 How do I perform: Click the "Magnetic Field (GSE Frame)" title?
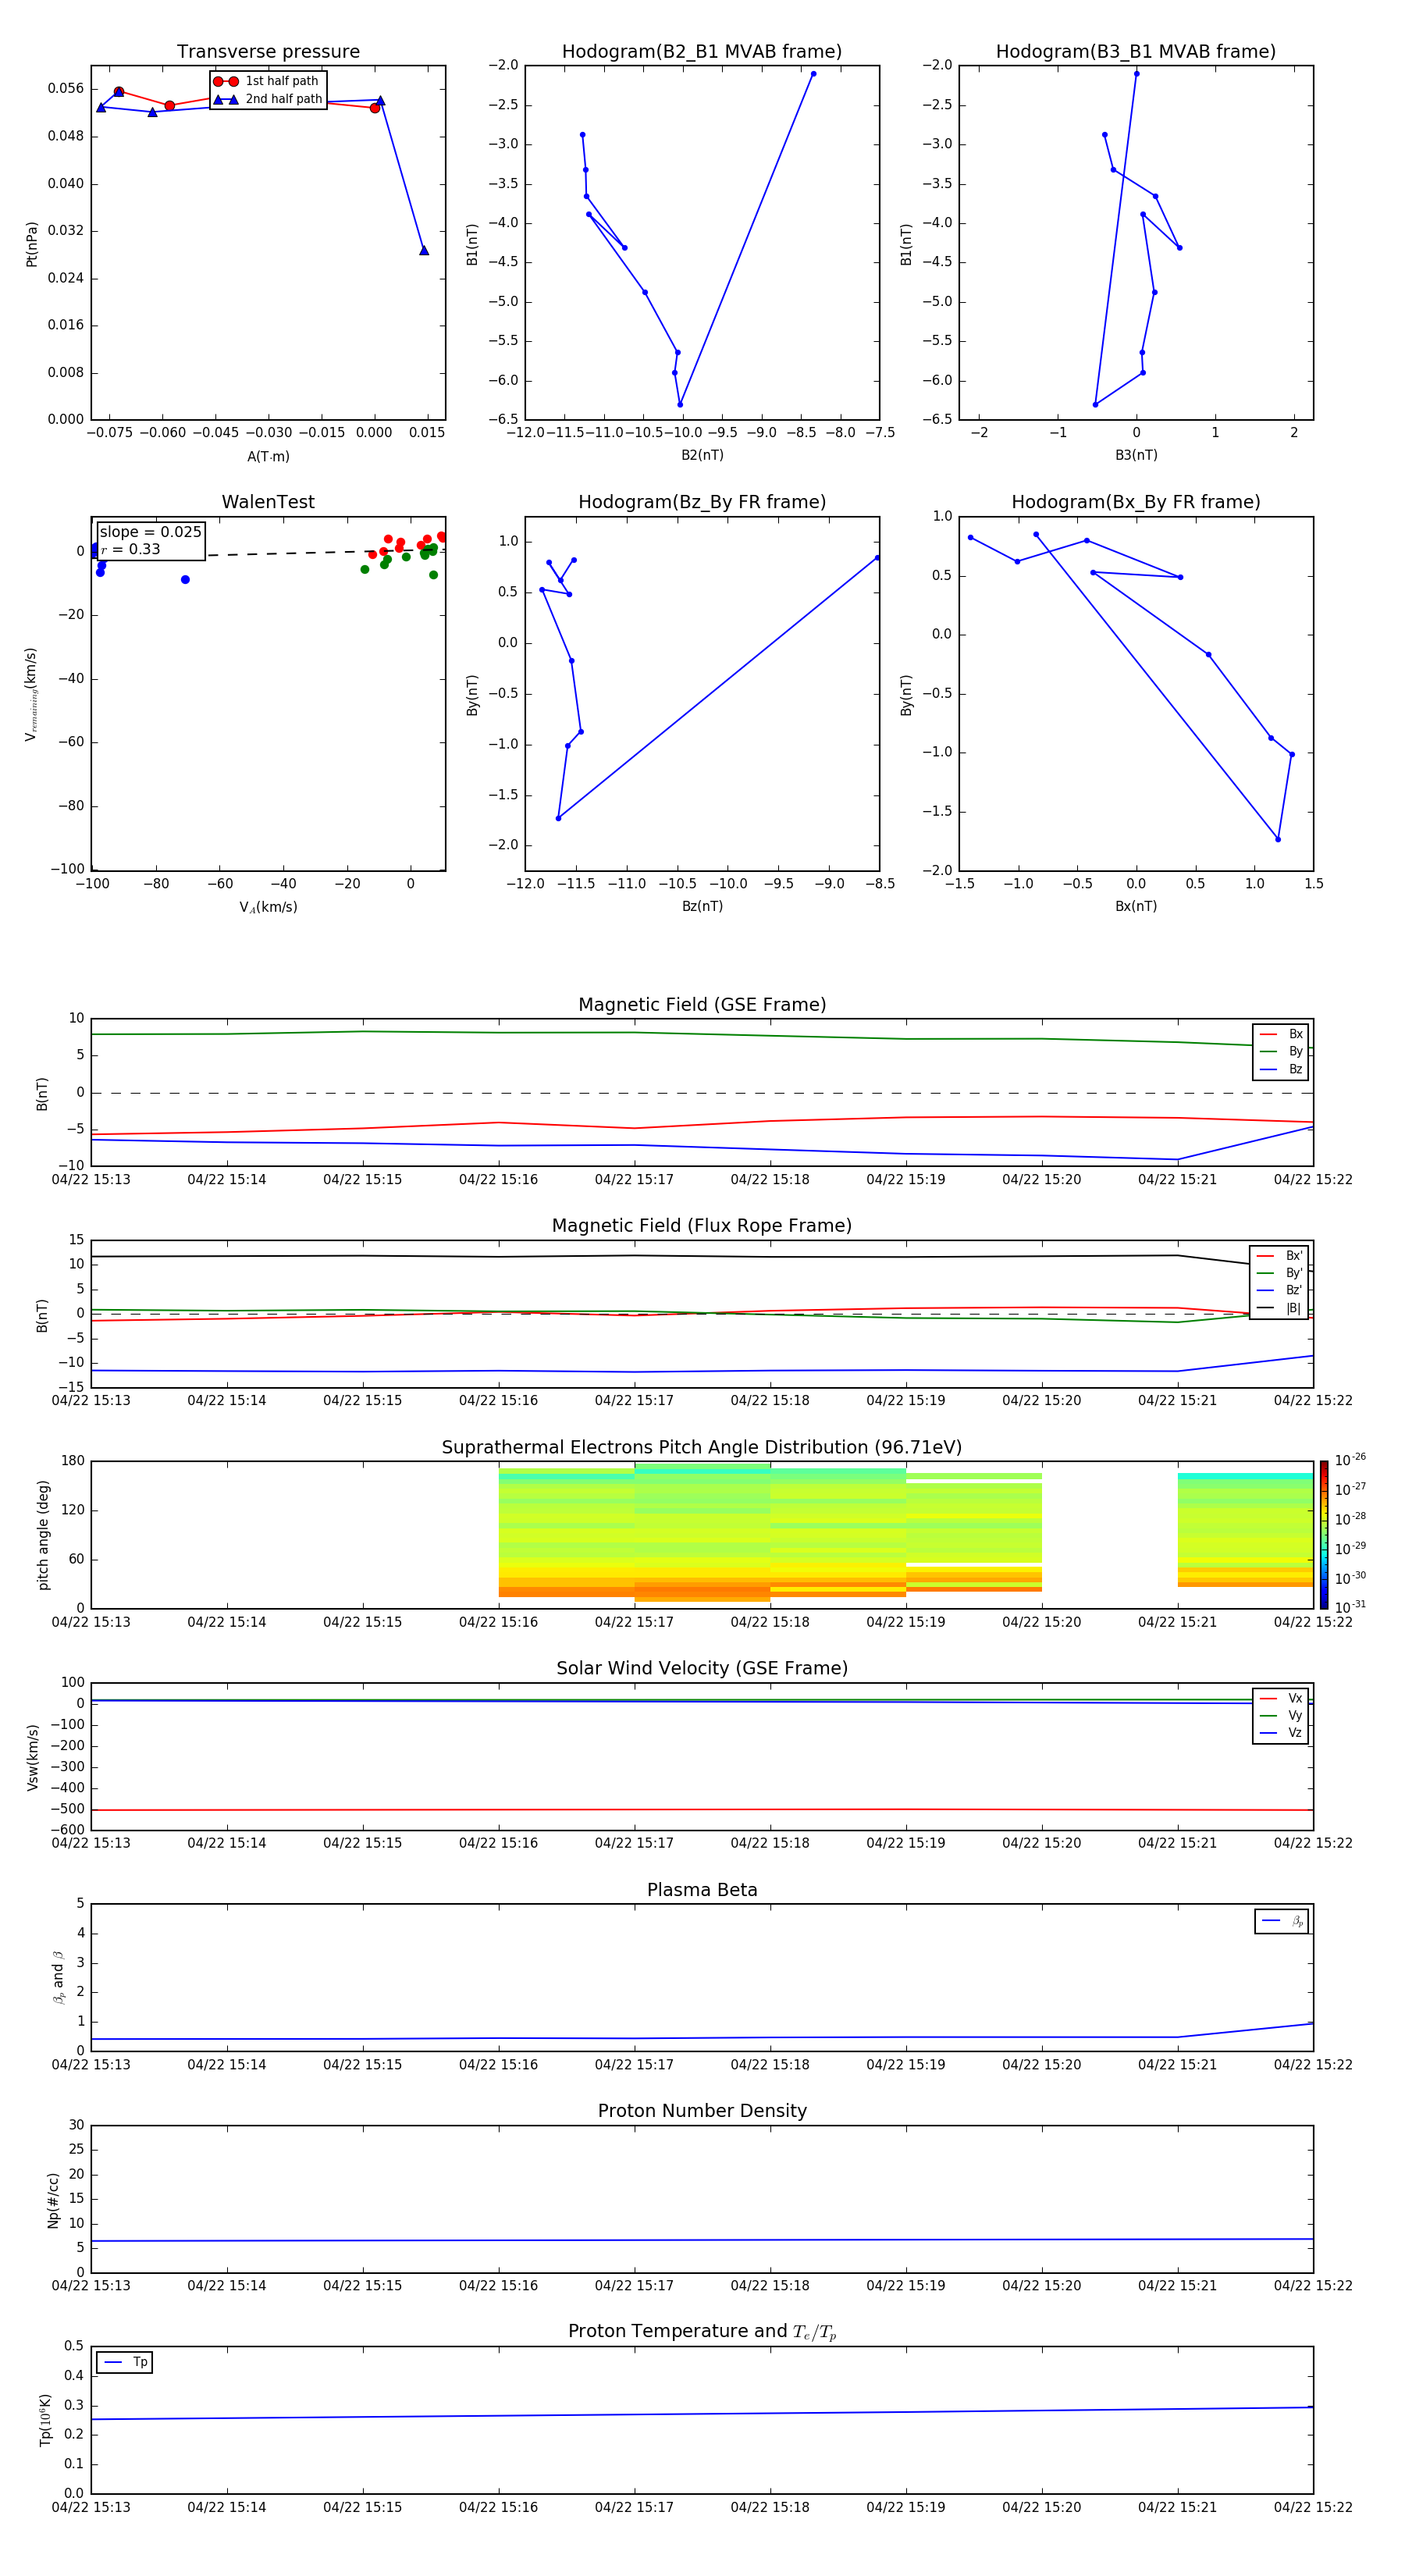702,1005
